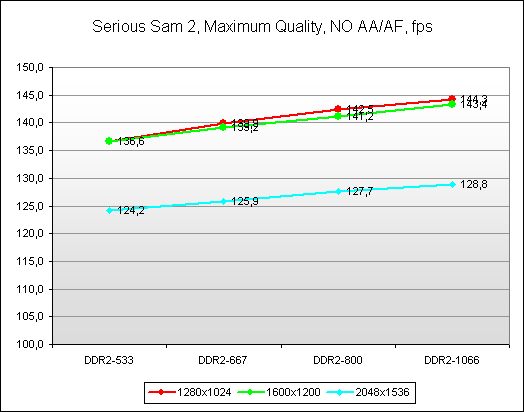Viewport: 524px width, 412px height.
Task: Click the 135,0 y-axis label
Action: (30, 150)
